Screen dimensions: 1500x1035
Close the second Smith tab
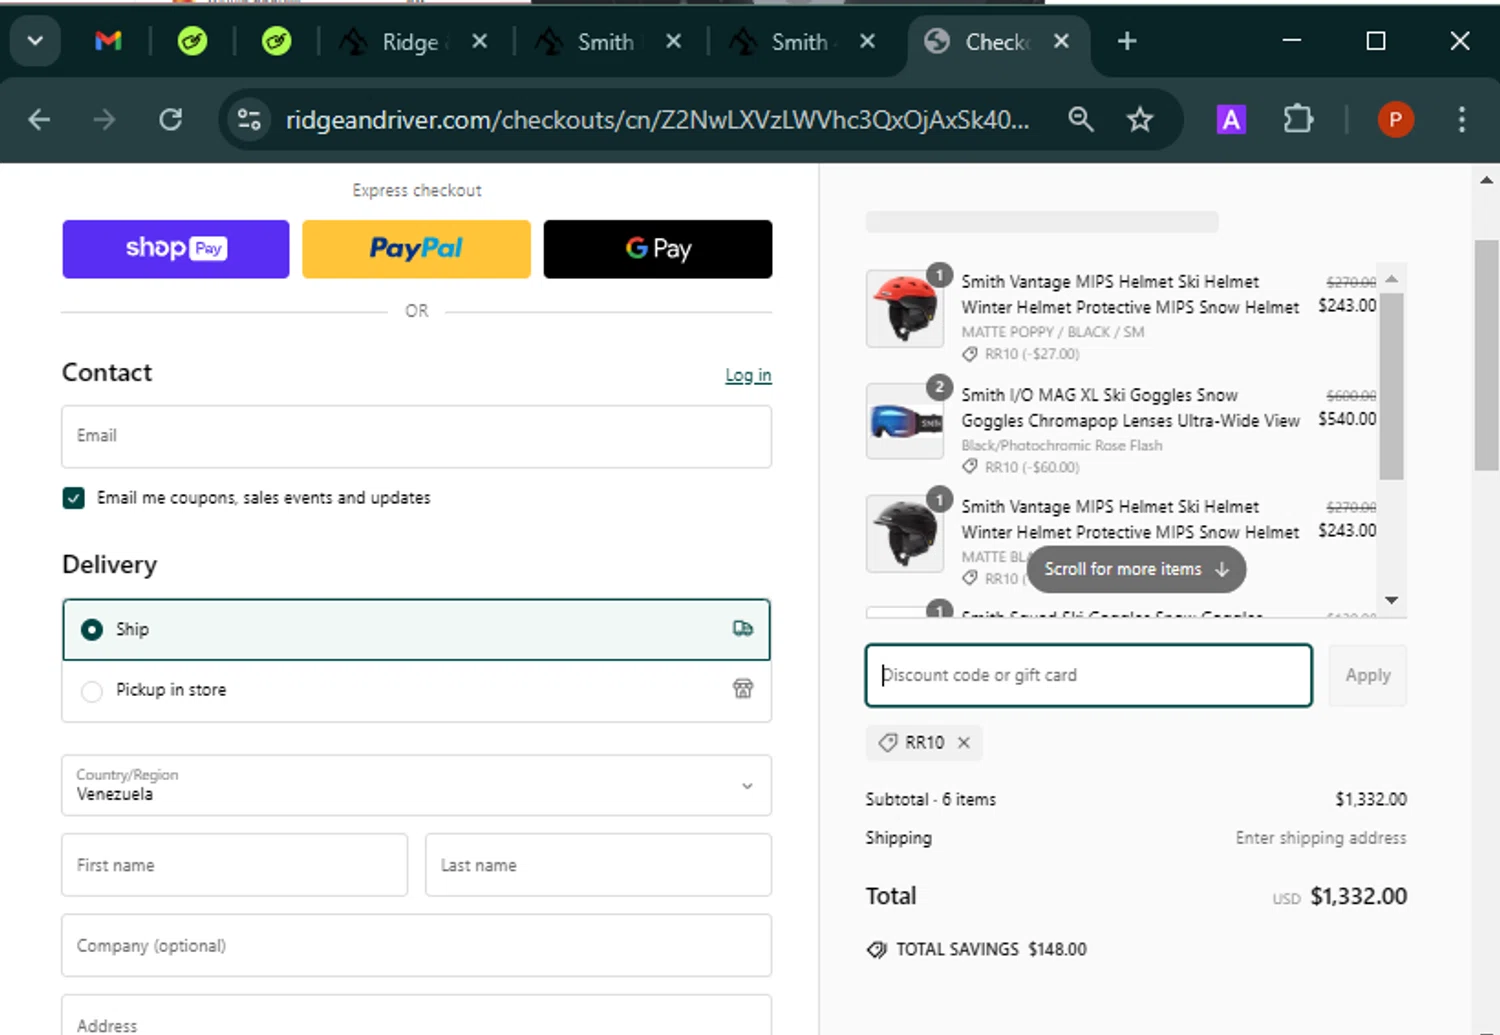pos(867,41)
